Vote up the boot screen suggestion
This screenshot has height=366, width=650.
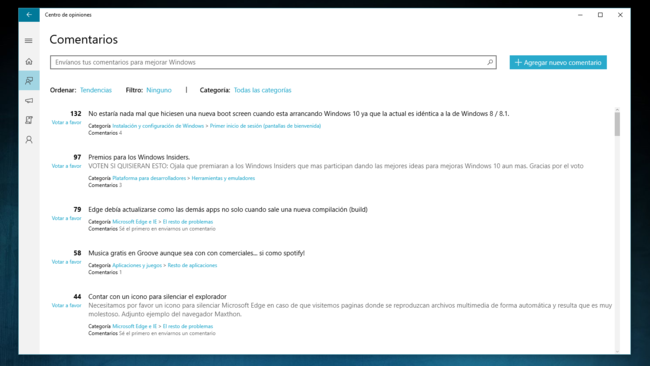click(66, 122)
